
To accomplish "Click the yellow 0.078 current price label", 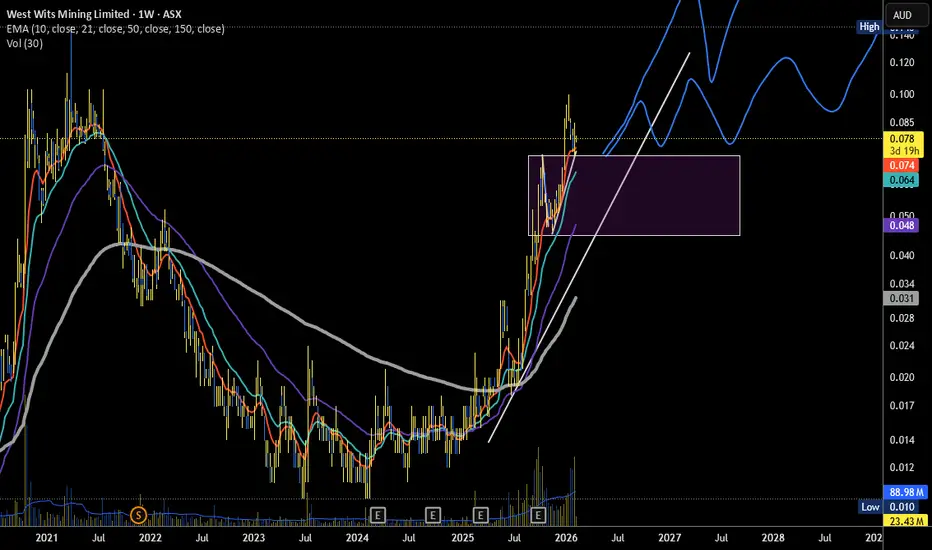I will [x=902, y=139].
